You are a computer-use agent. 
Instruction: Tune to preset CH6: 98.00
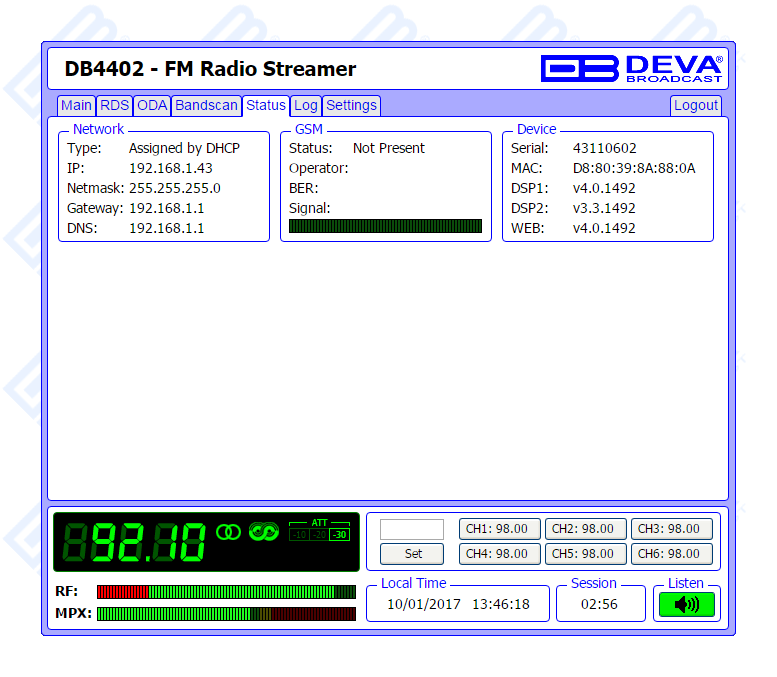(x=672, y=553)
